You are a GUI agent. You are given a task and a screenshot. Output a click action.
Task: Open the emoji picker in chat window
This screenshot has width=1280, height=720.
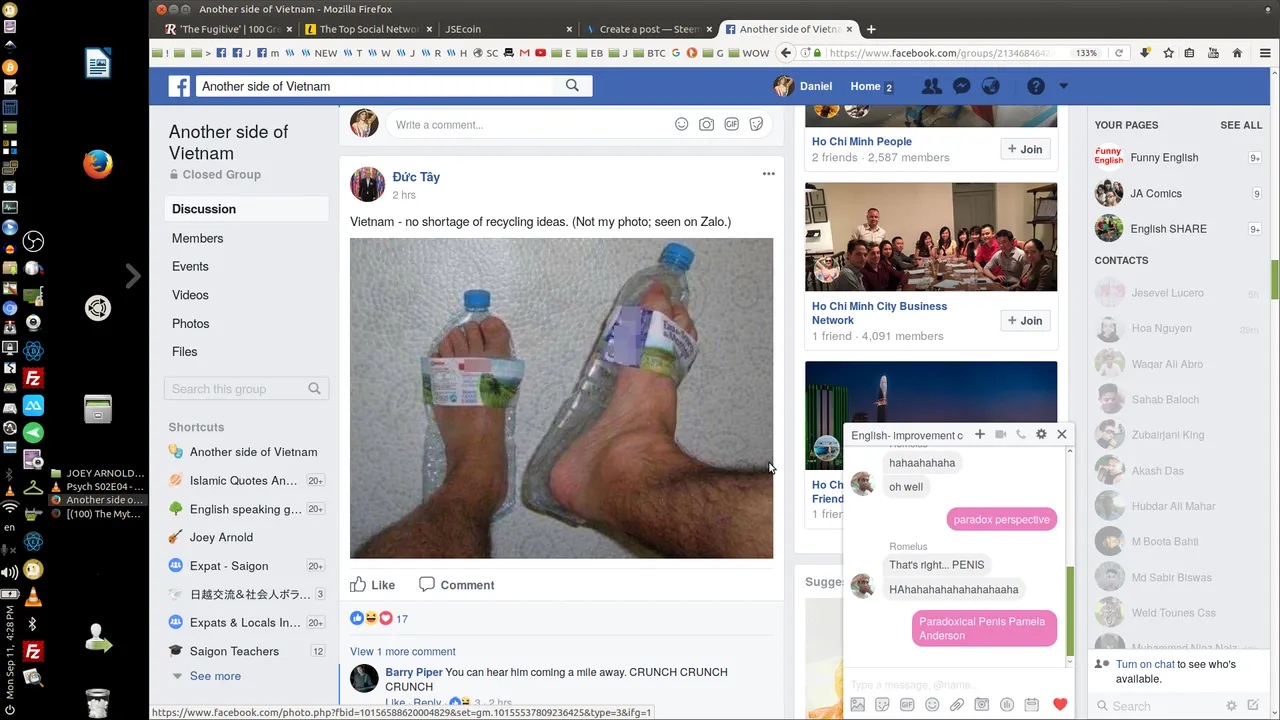point(932,705)
